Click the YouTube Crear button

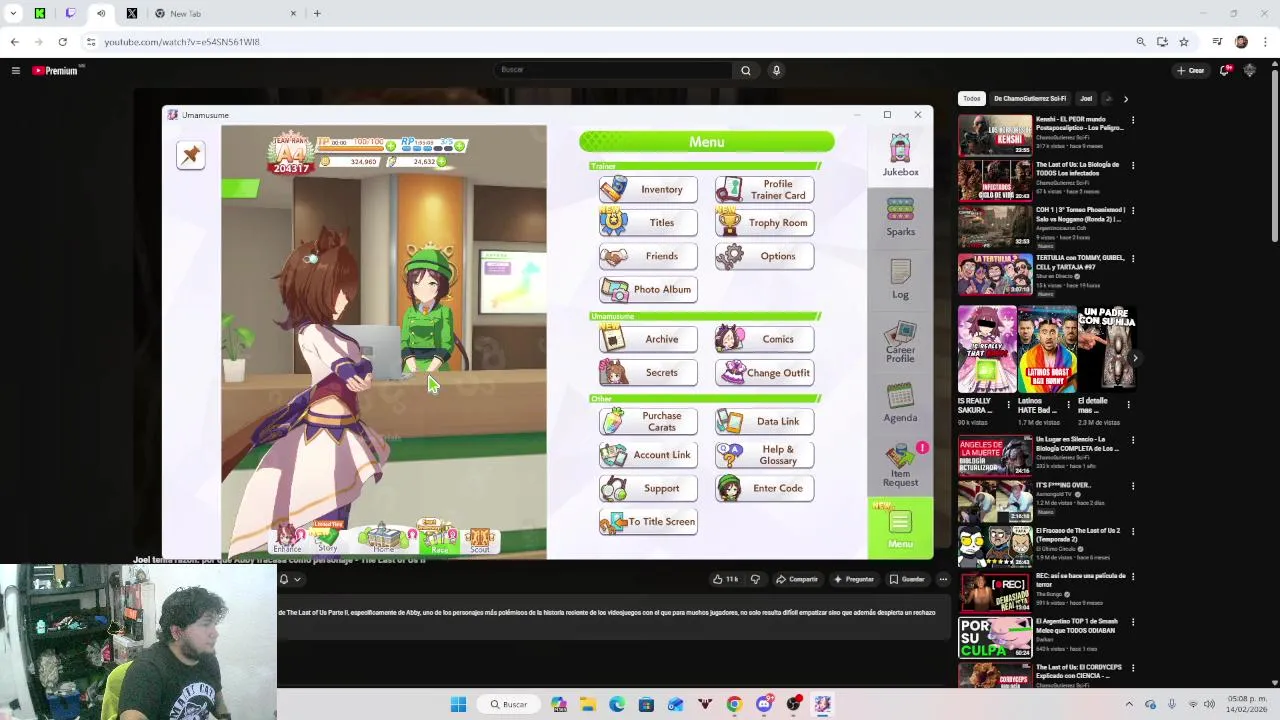click(1190, 70)
